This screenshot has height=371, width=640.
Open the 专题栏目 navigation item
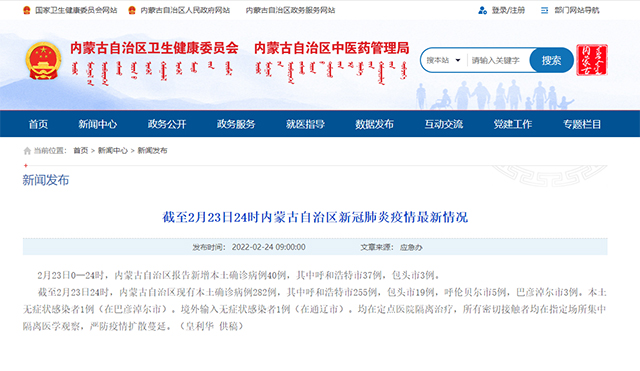(x=582, y=124)
